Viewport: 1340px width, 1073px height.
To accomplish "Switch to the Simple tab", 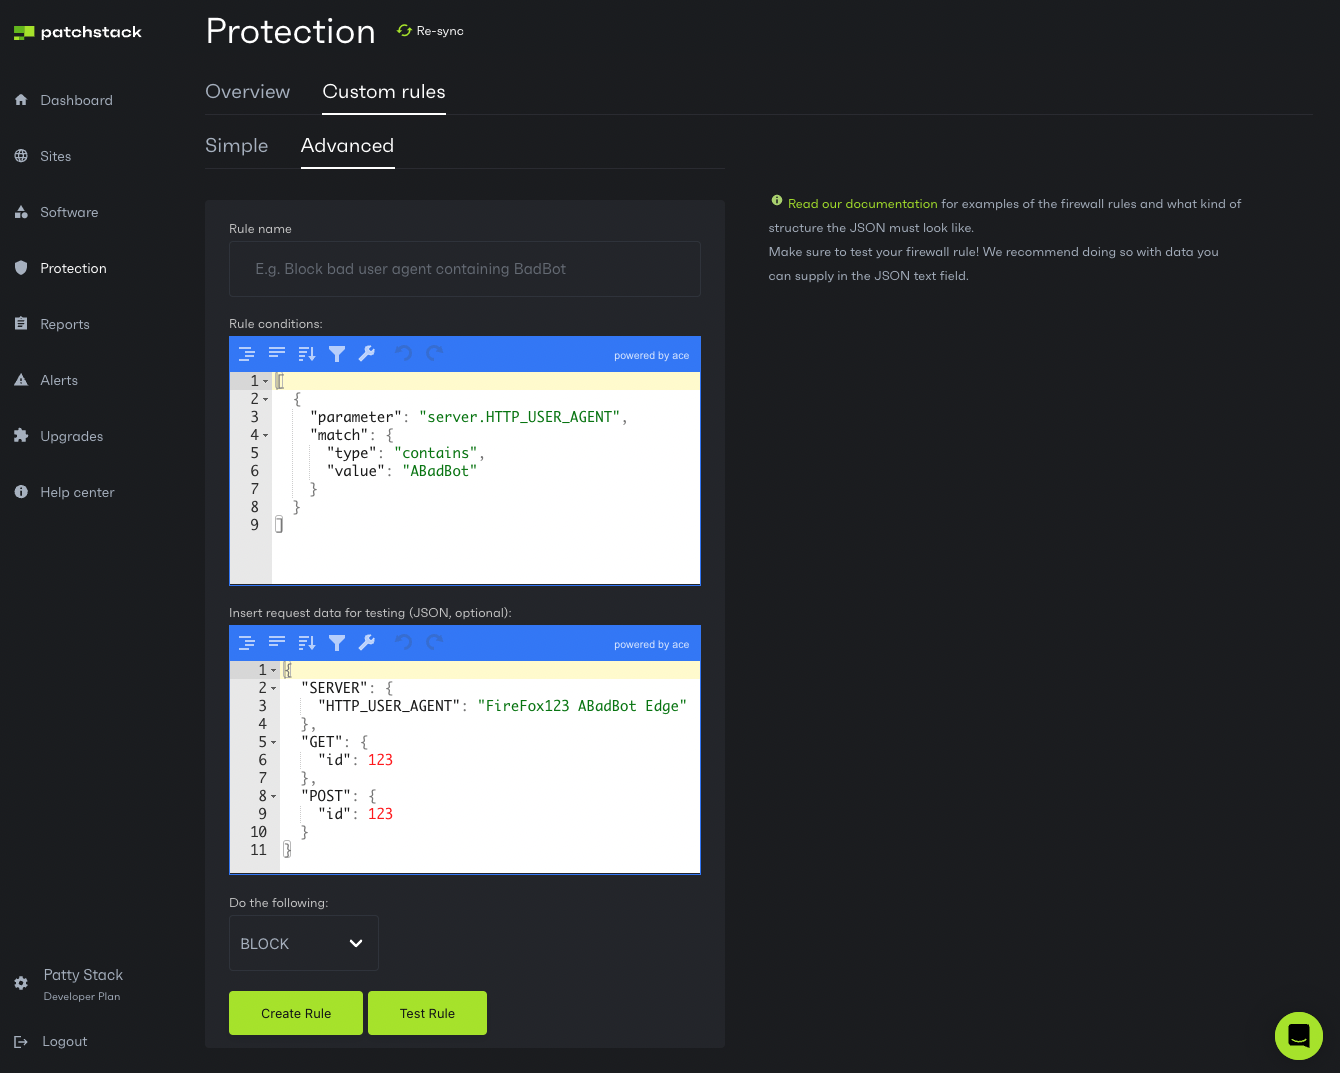I will pos(237,146).
